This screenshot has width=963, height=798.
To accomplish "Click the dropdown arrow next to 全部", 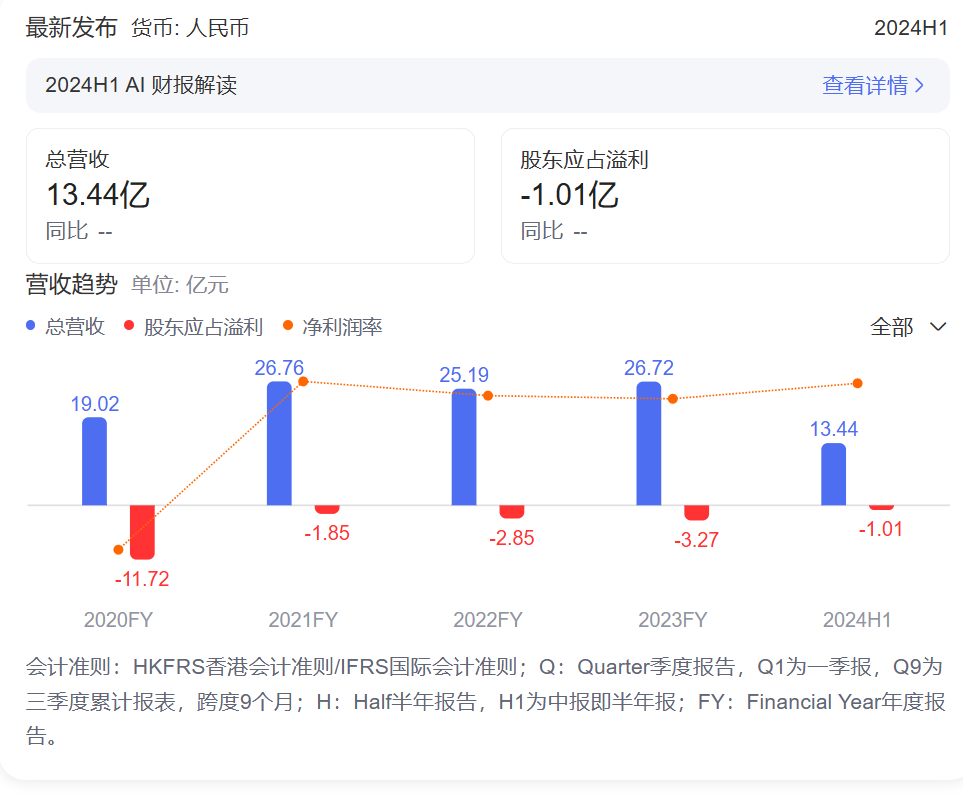I will tap(938, 327).
